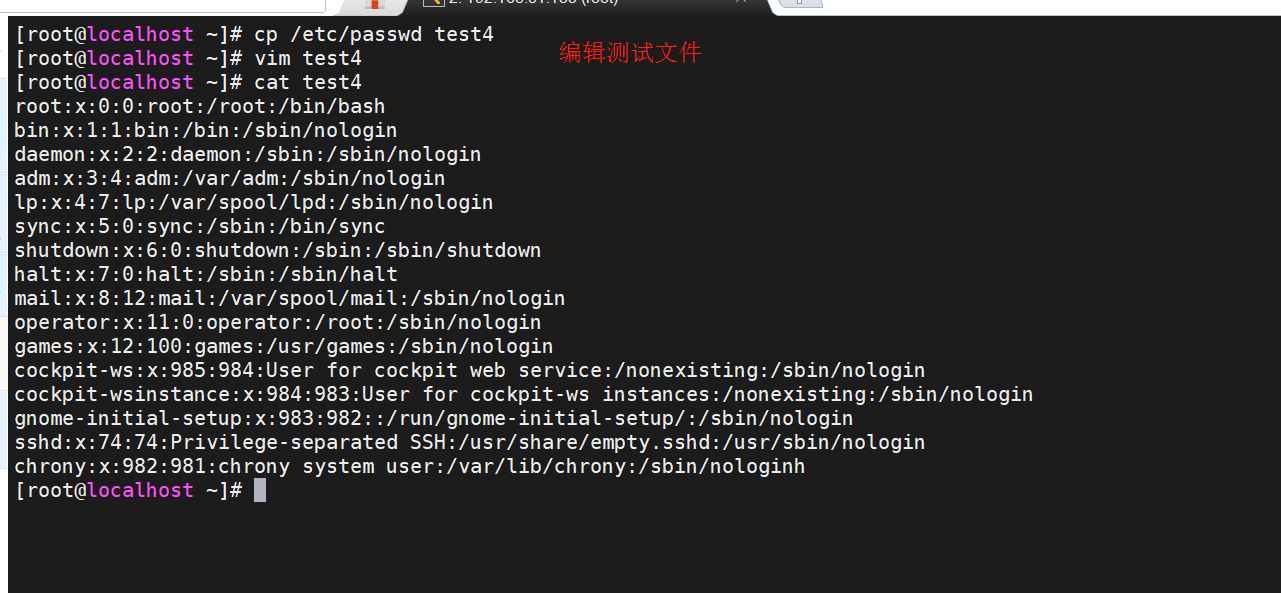Open a new session tab button

click(x=800, y=3)
